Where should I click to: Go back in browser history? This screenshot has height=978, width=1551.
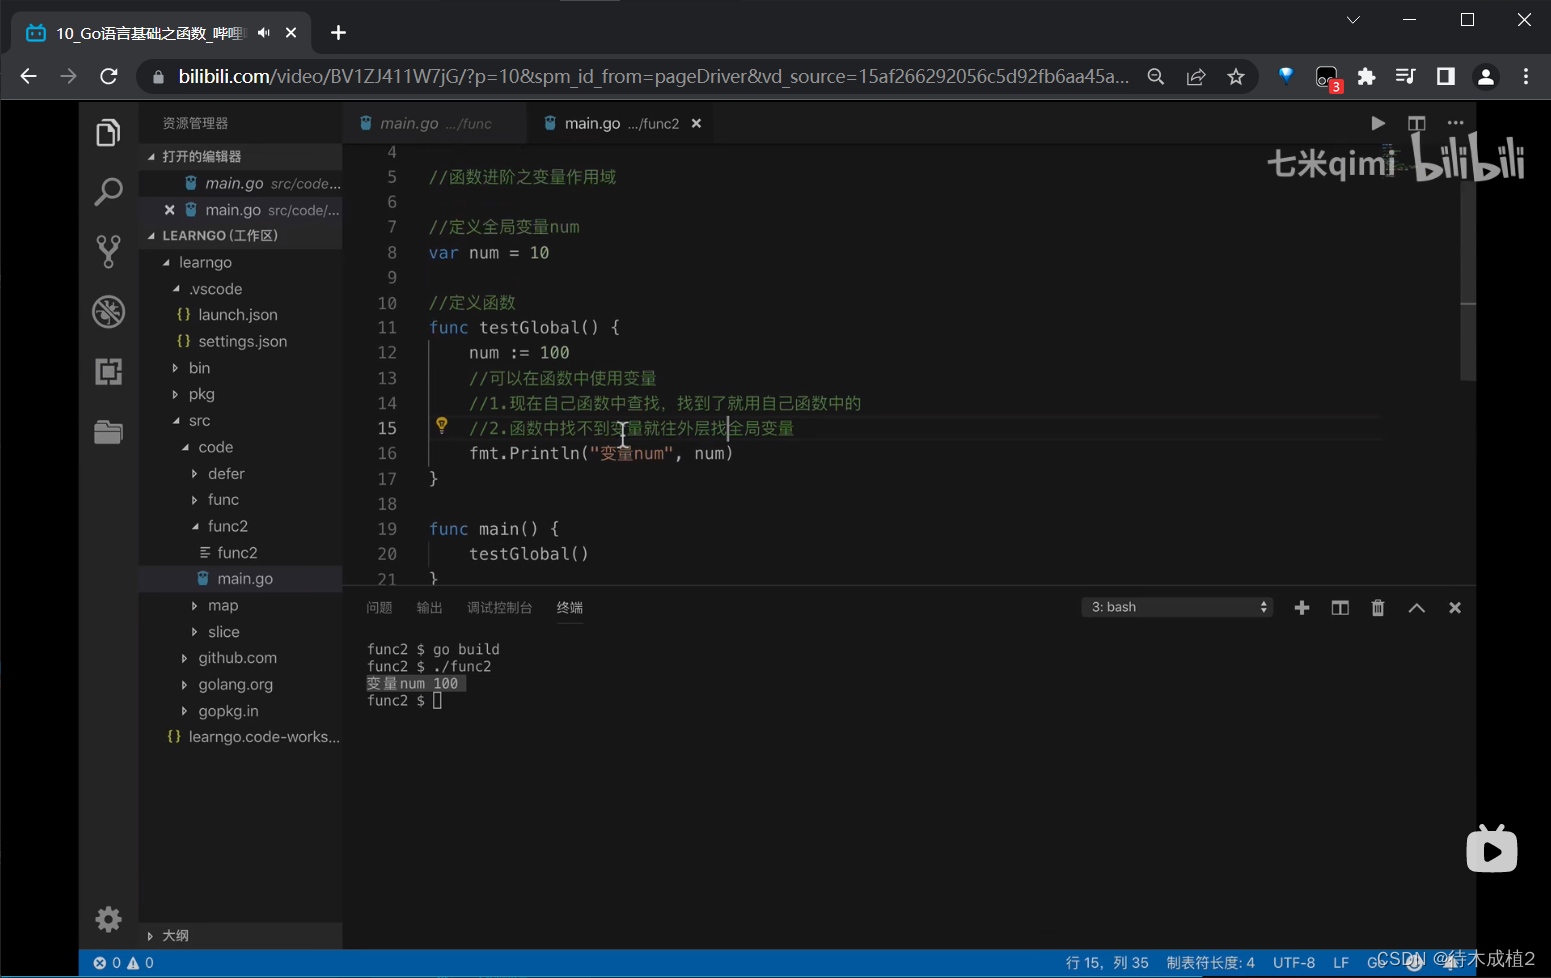coord(28,76)
